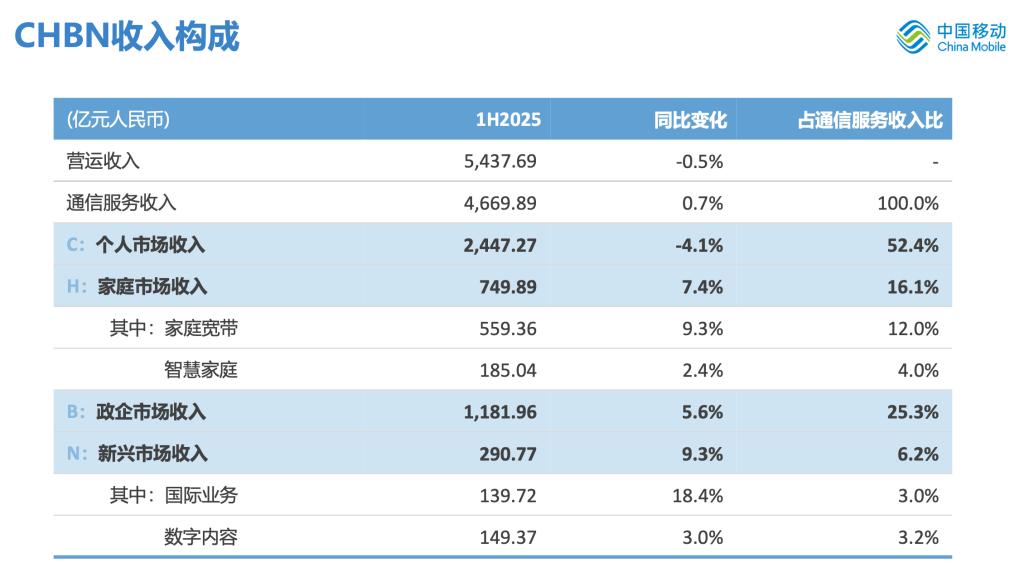
Task: Click the CHBN收入构成 slide title
Action: click(x=127, y=37)
